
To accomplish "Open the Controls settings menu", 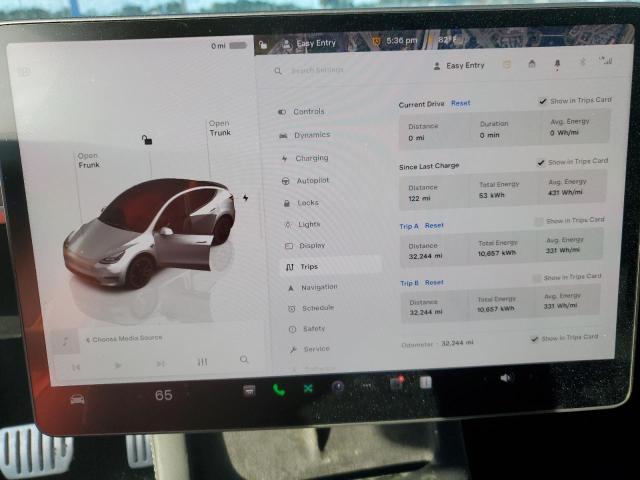I will tap(302, 111).
